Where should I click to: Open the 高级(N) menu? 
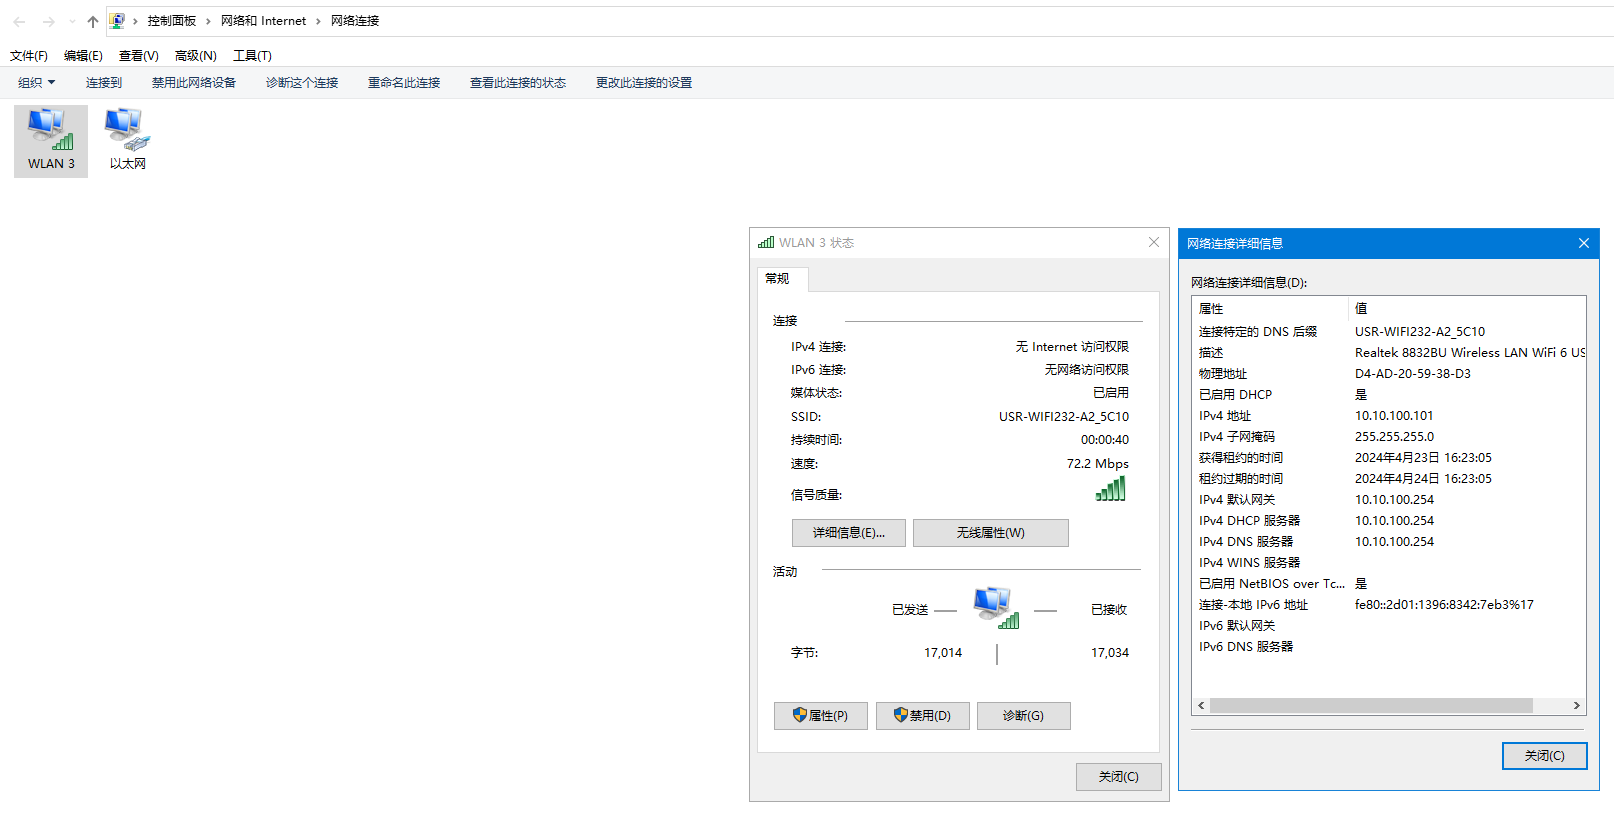(195, 56)
